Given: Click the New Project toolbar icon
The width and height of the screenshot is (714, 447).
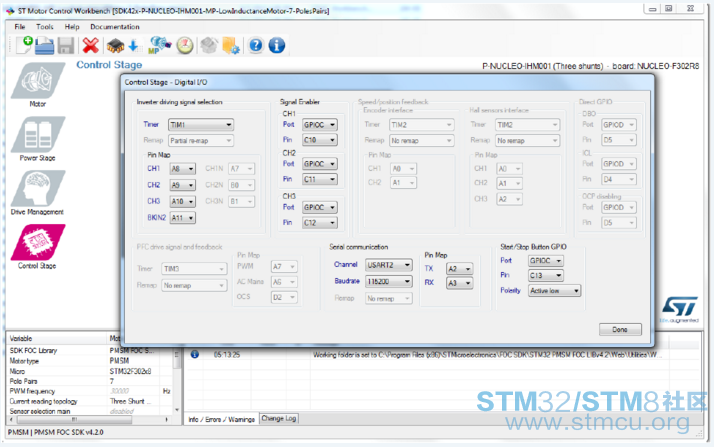Looking at the screenshot, I should point(24,45).
